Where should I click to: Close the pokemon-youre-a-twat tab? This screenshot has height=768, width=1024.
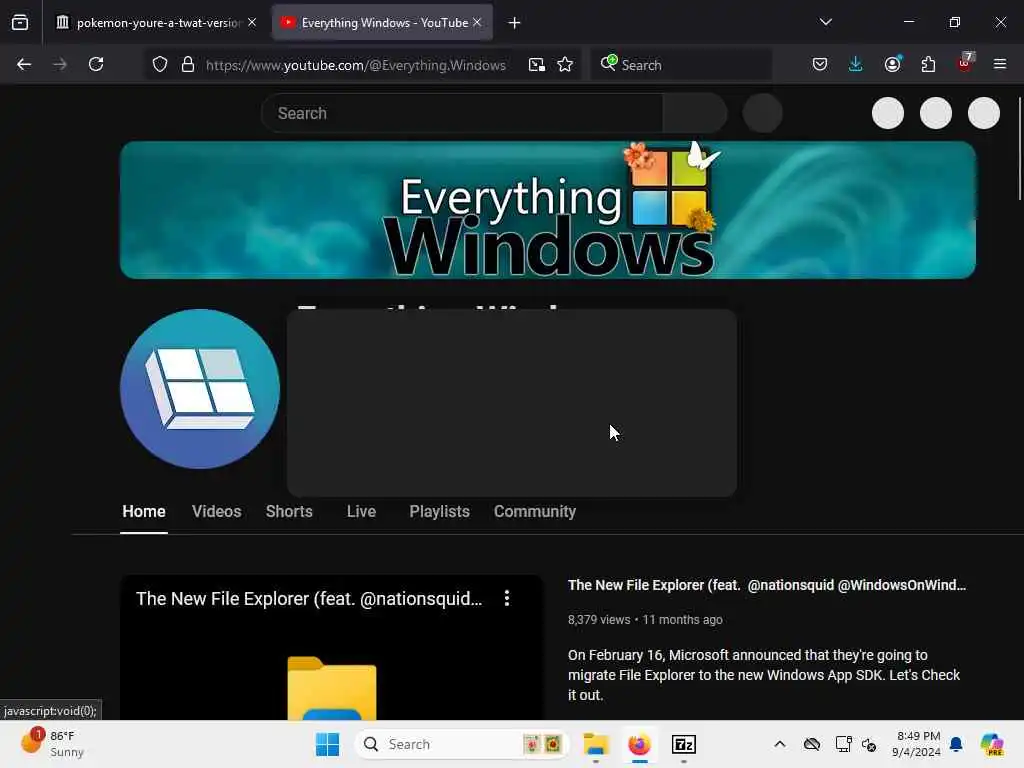tap(252, 22)
